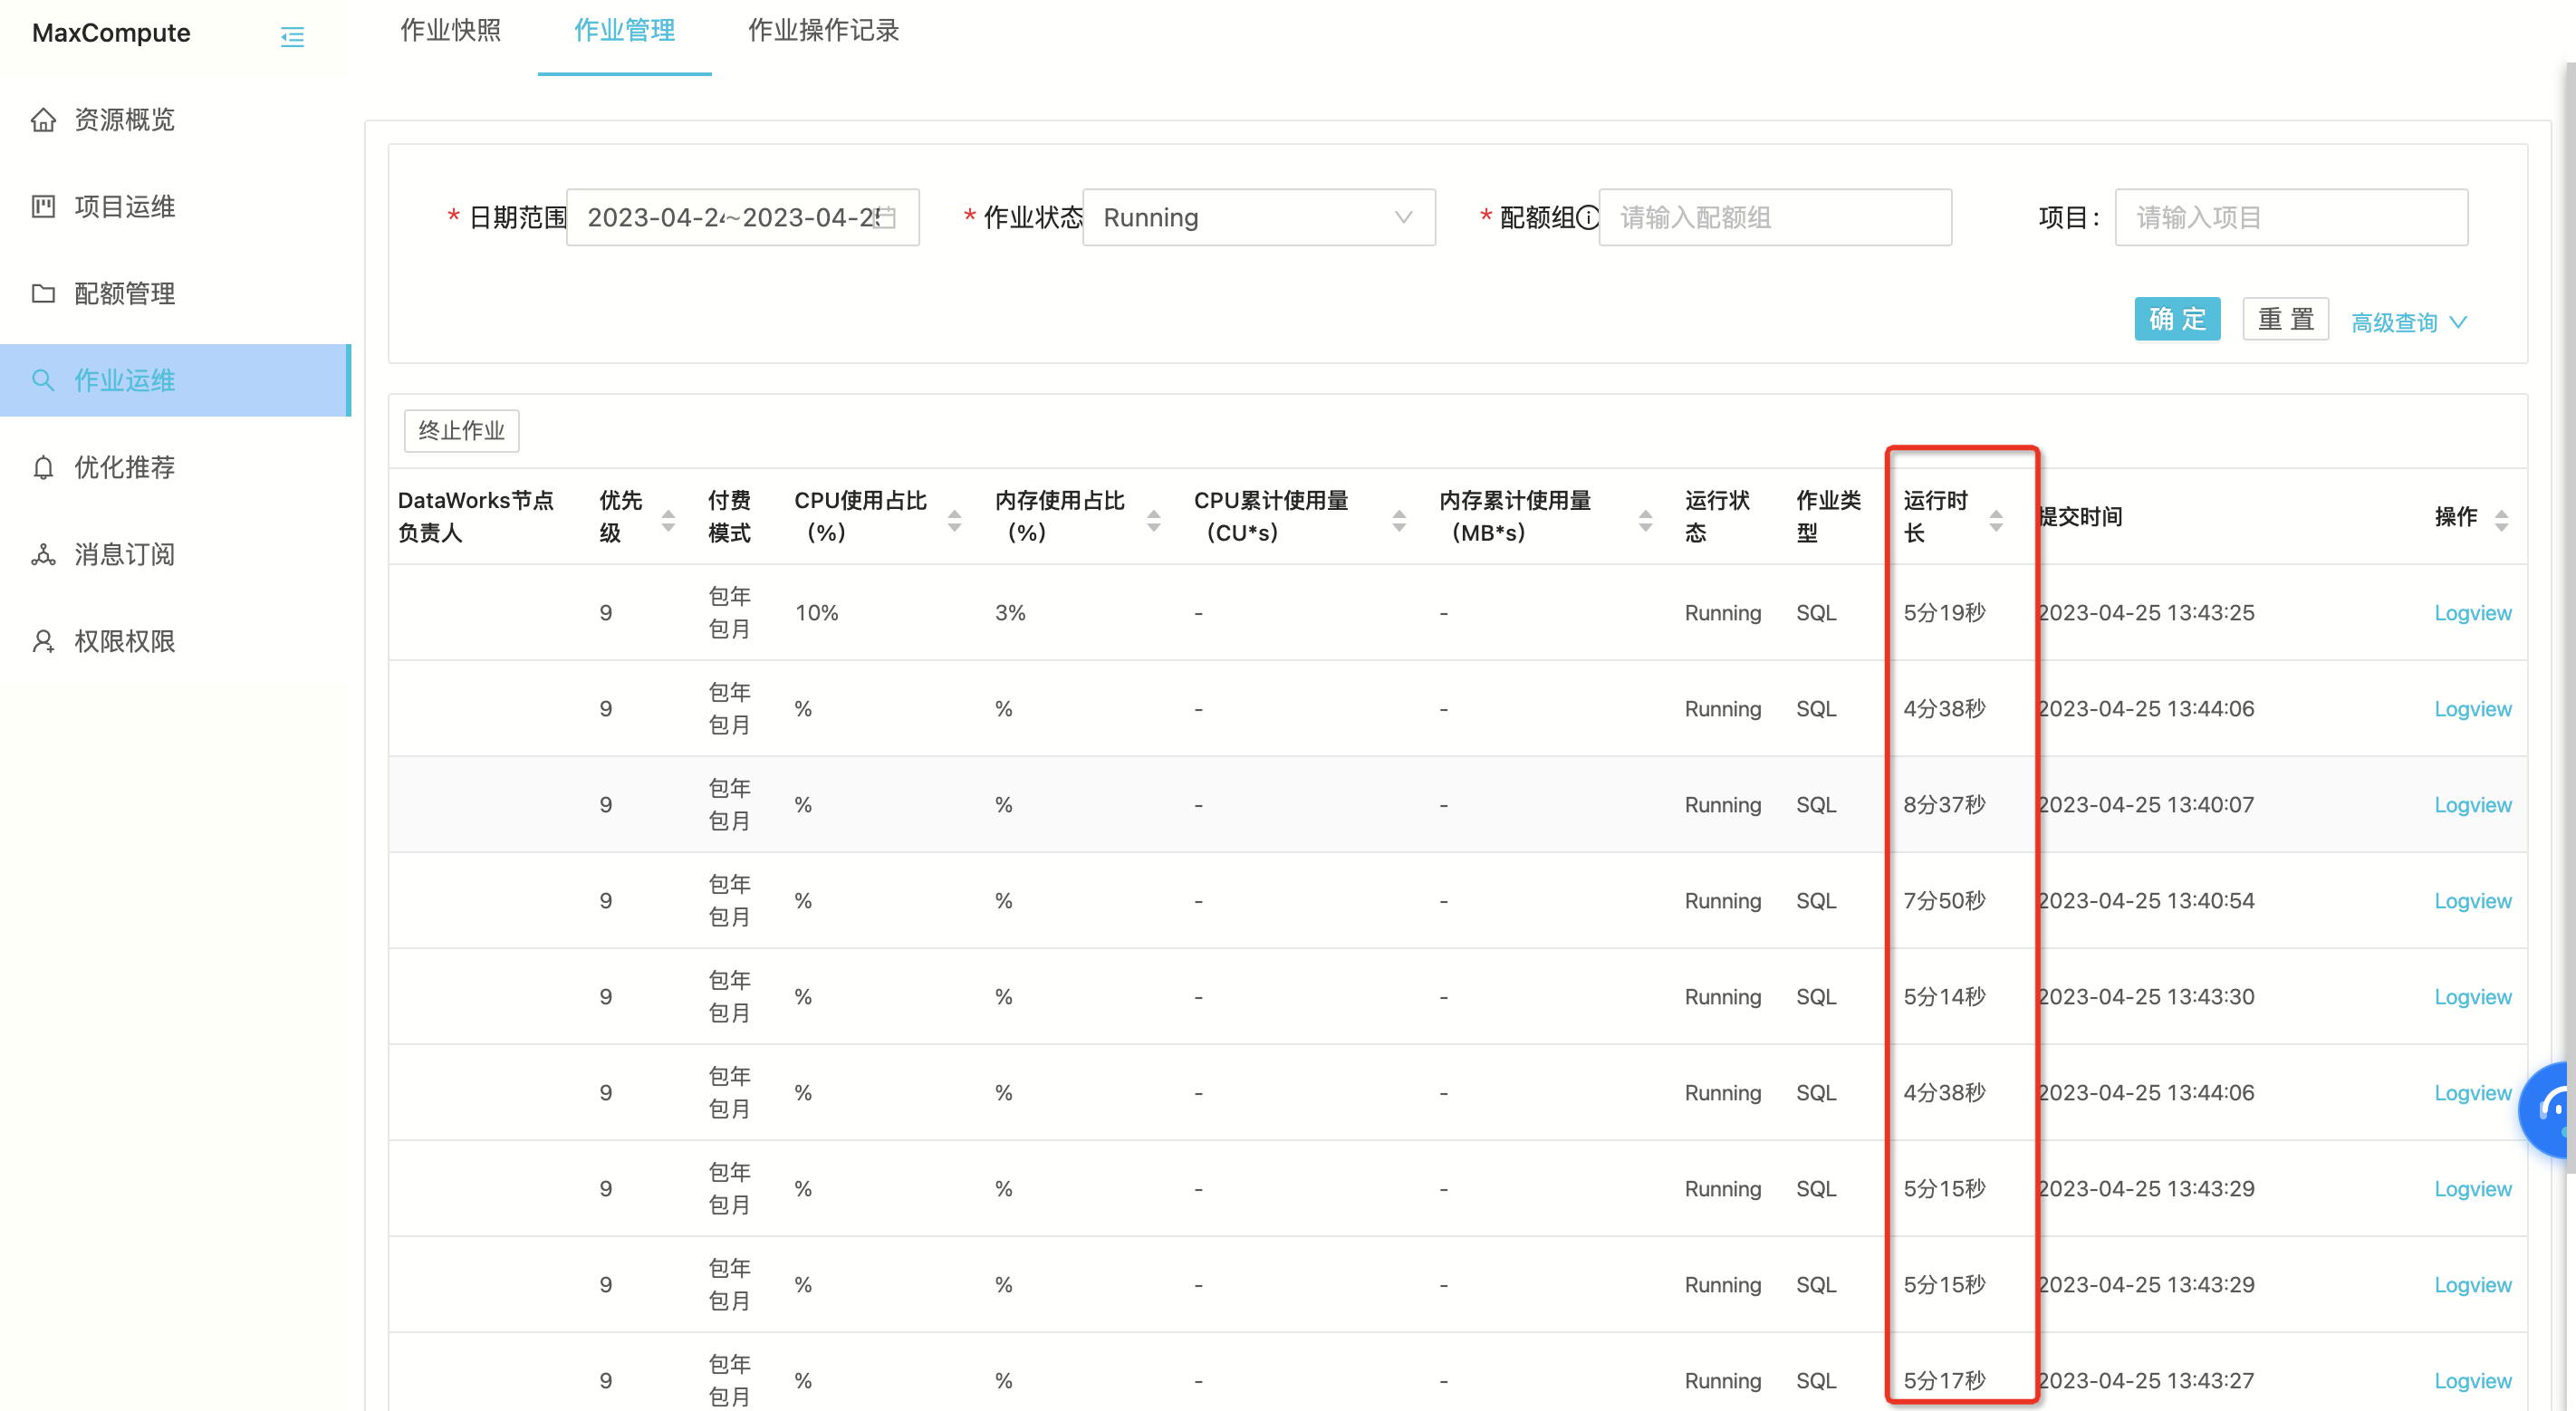
Task: Sort table by 运行时长 column
Action: [1996, 519]
